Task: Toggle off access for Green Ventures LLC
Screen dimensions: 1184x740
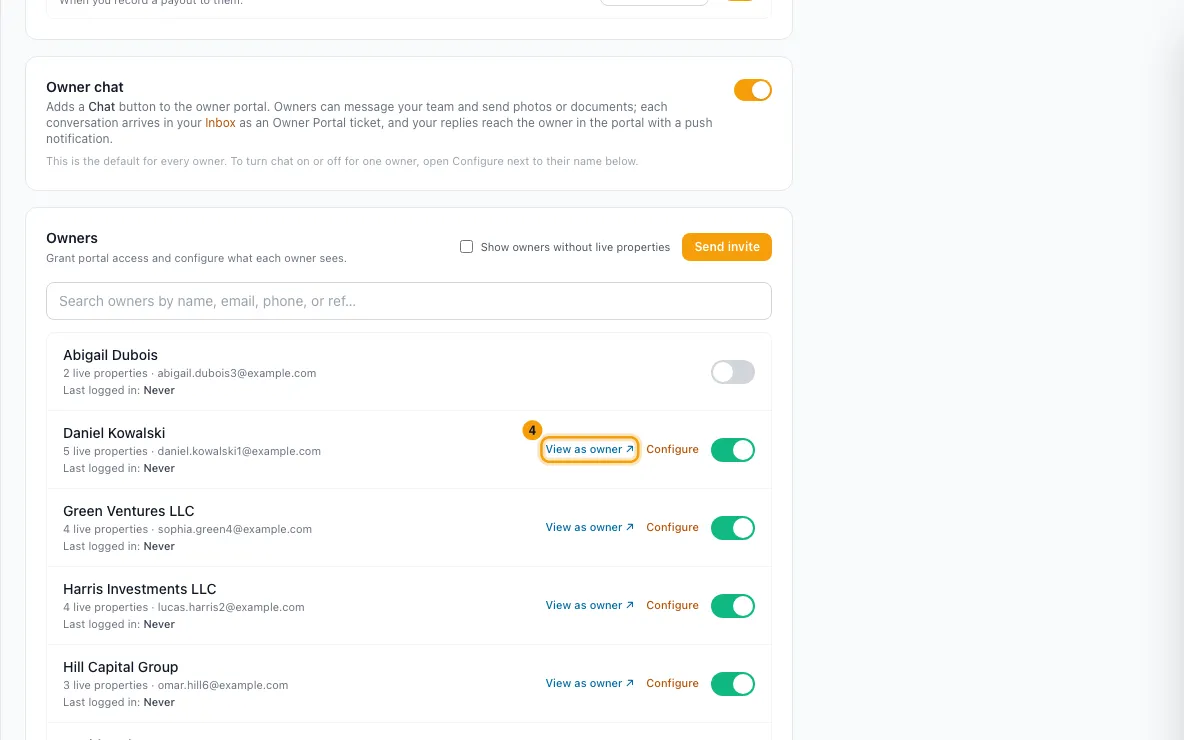Action: pos(732,528)
